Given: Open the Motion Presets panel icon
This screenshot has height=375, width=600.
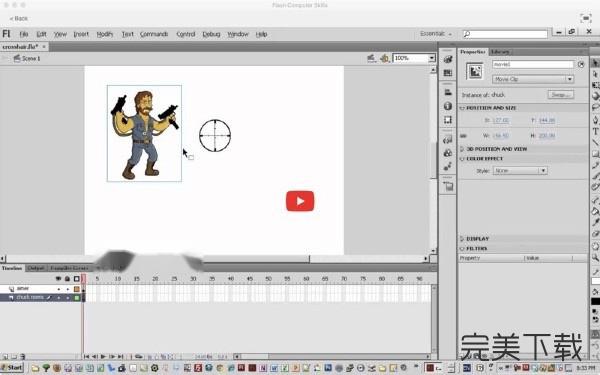Looking at the screenshot, I should pyautogui.click(x=448, y=166).
